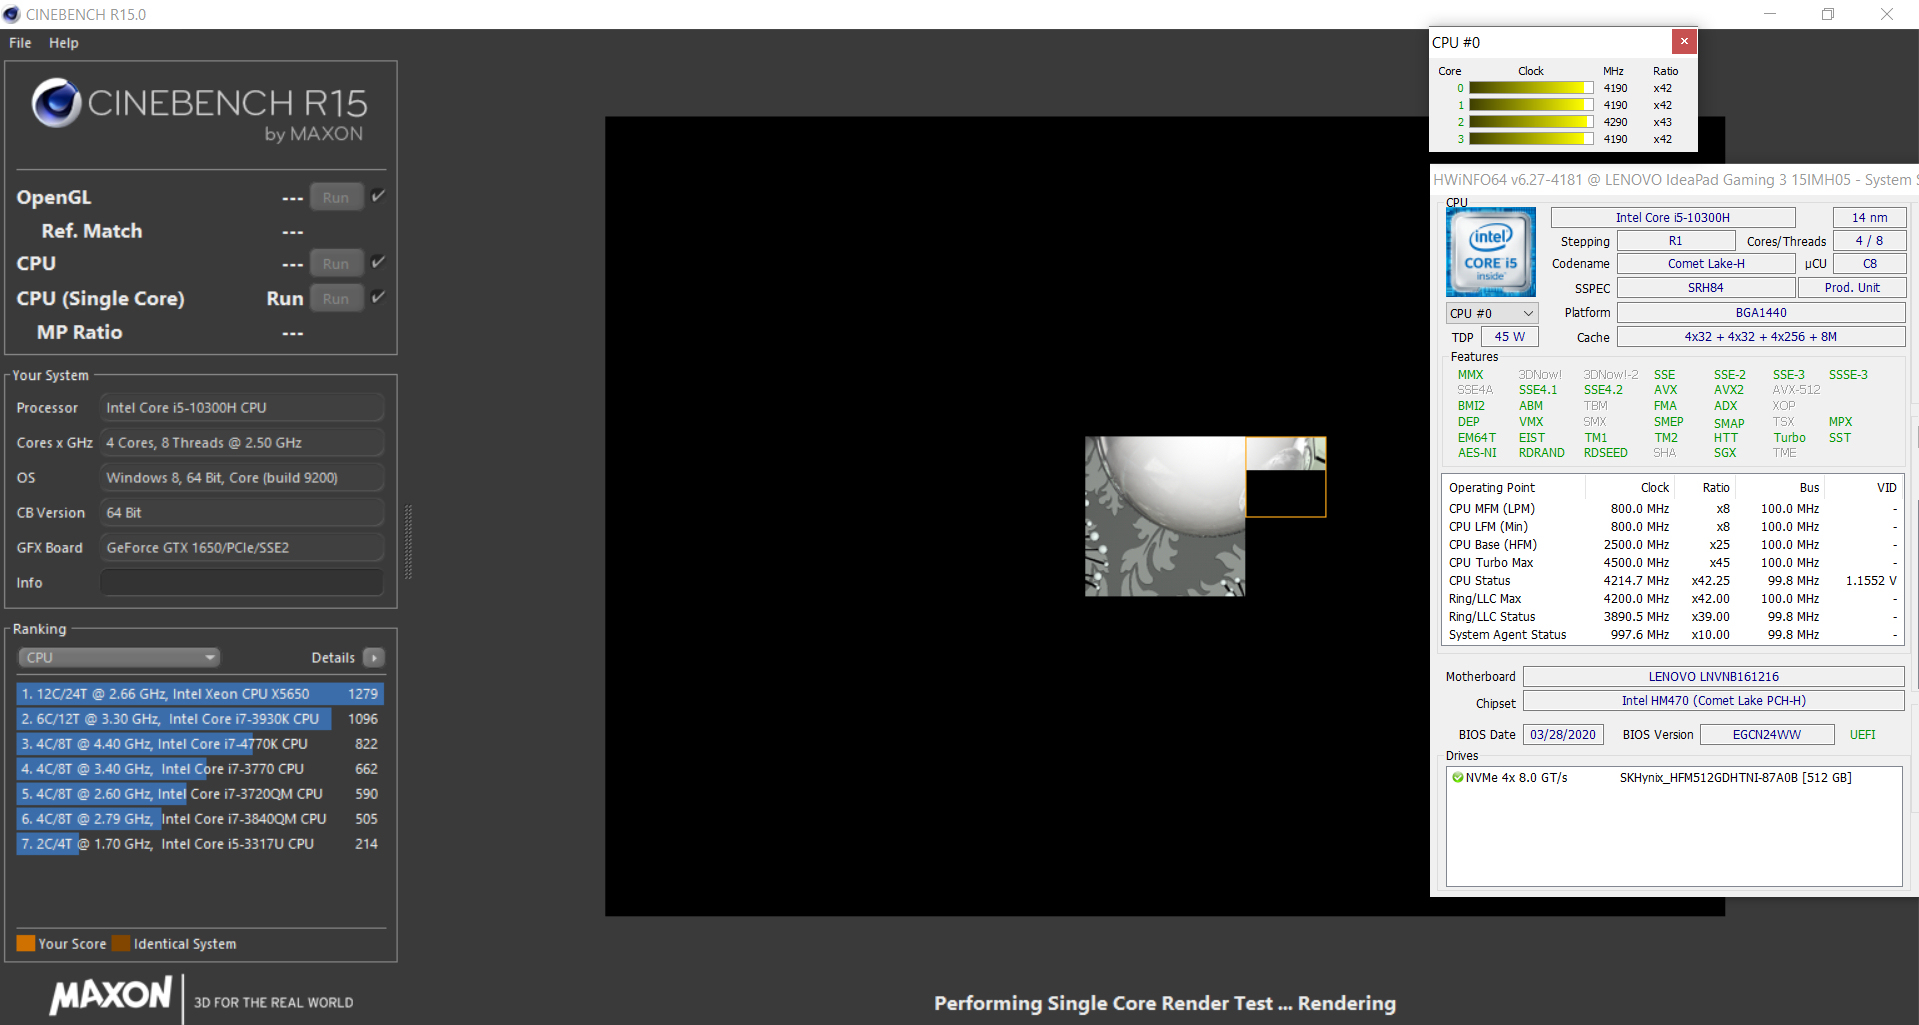The image size is (1919, 1025).
Task: Click the Your Score orange color swatch
Action: click(x=26, y=944)
